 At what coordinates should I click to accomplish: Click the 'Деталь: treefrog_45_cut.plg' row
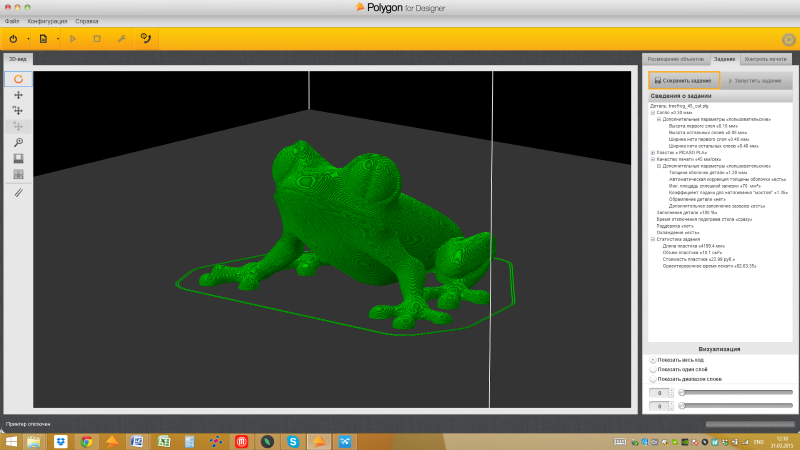(679, 106)
